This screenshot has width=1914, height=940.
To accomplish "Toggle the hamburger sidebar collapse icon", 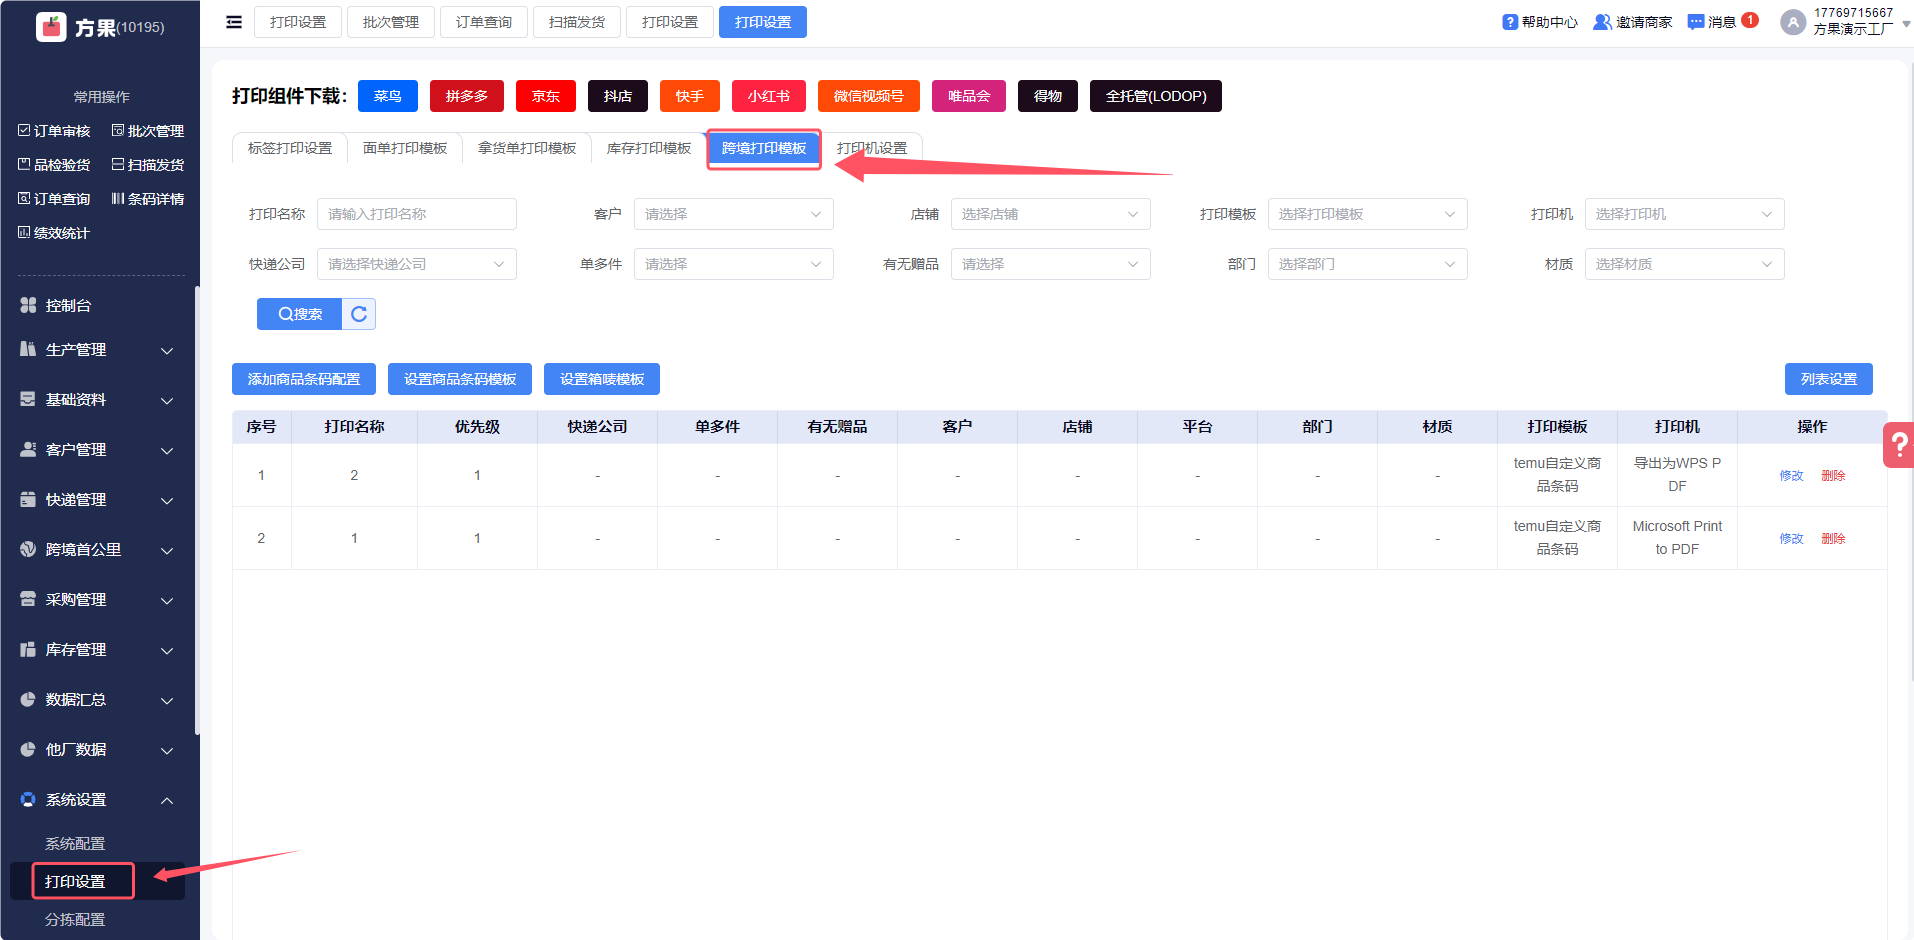I will tap(234, 22).
